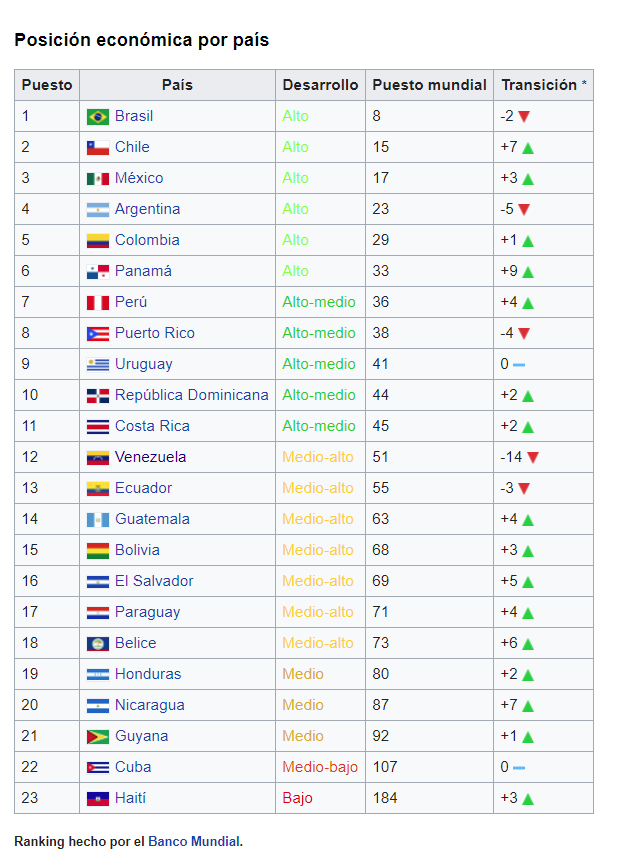The height and width of the screenshot is (868, 628).
Task: Click the green up arrow in Panamá row
Action: click(x=527, y=272)
